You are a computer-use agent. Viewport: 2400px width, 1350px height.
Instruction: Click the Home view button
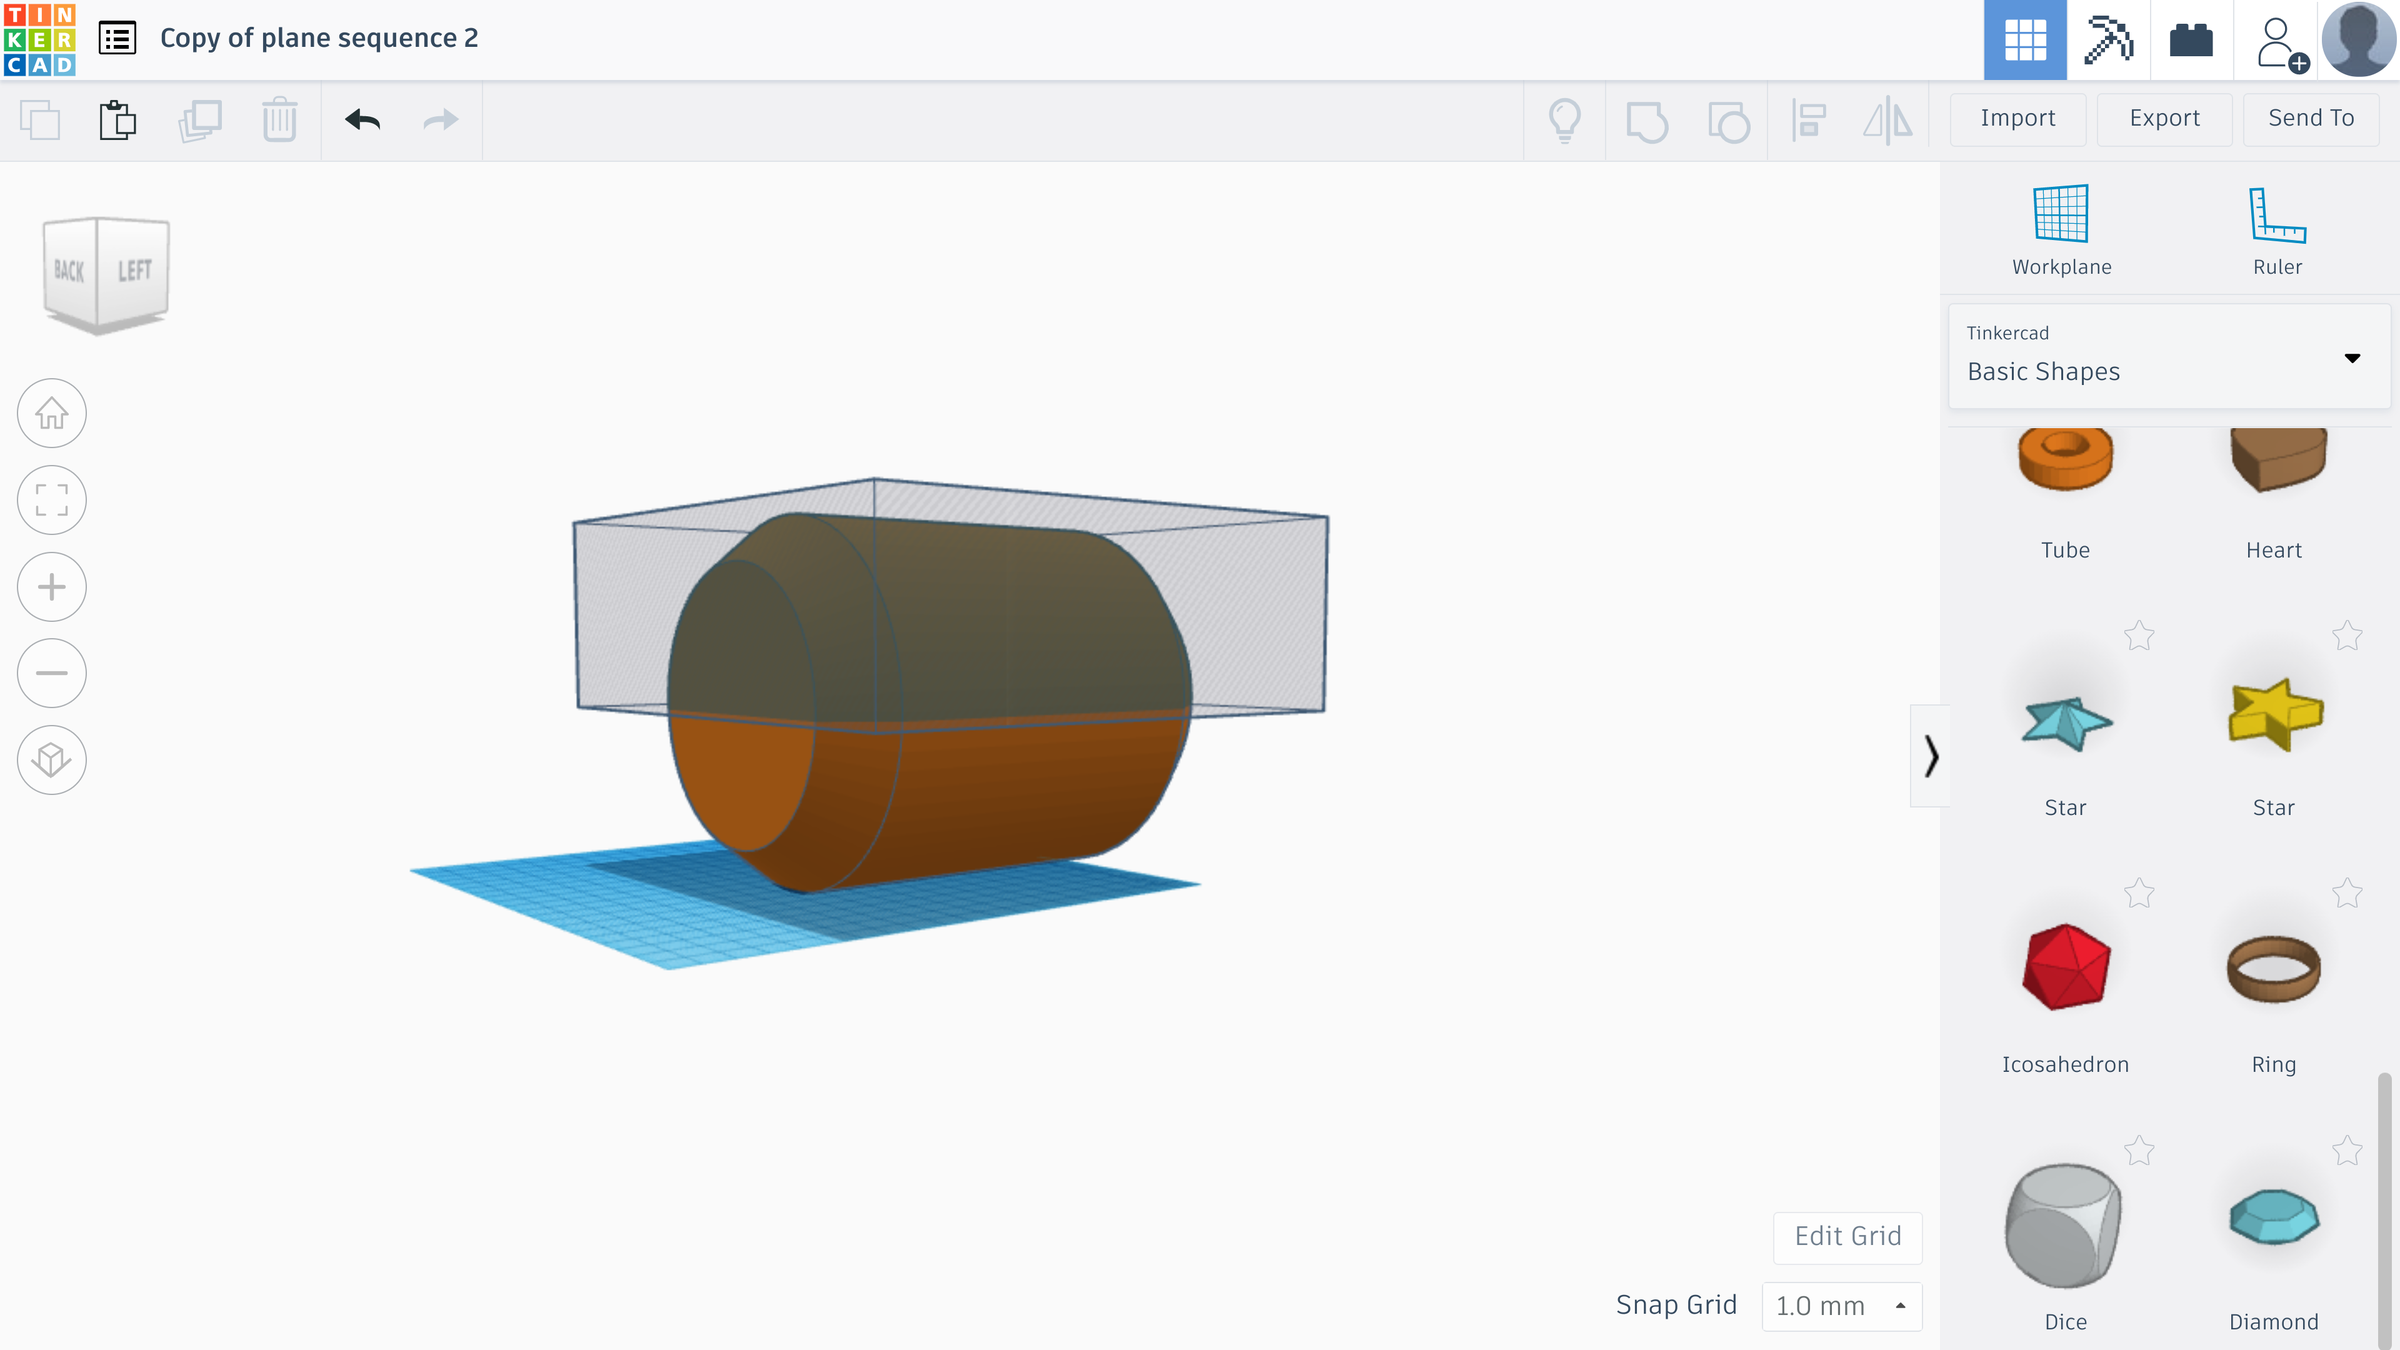click(x=52, y=413)
